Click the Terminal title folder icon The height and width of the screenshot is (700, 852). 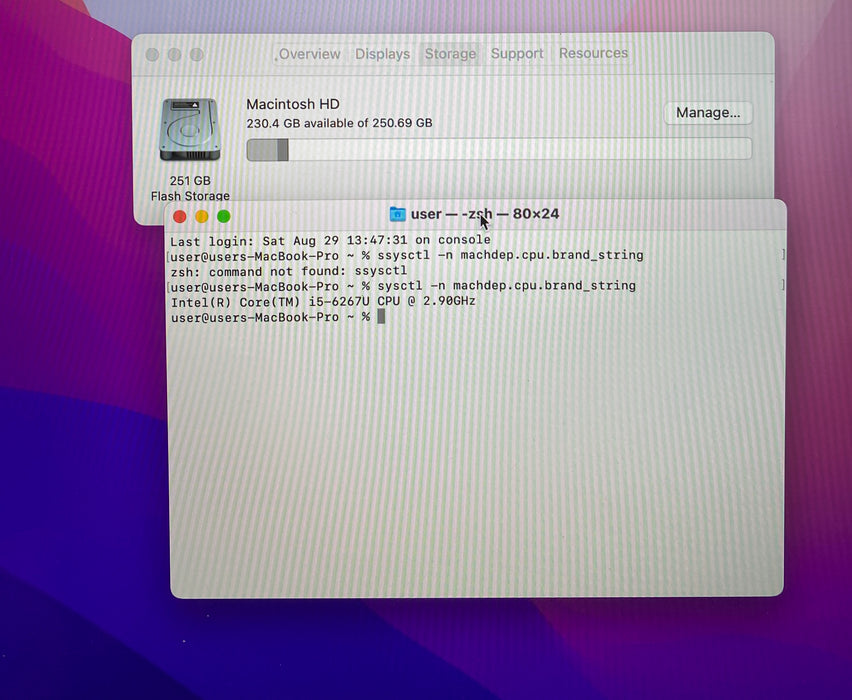point(398,214)
